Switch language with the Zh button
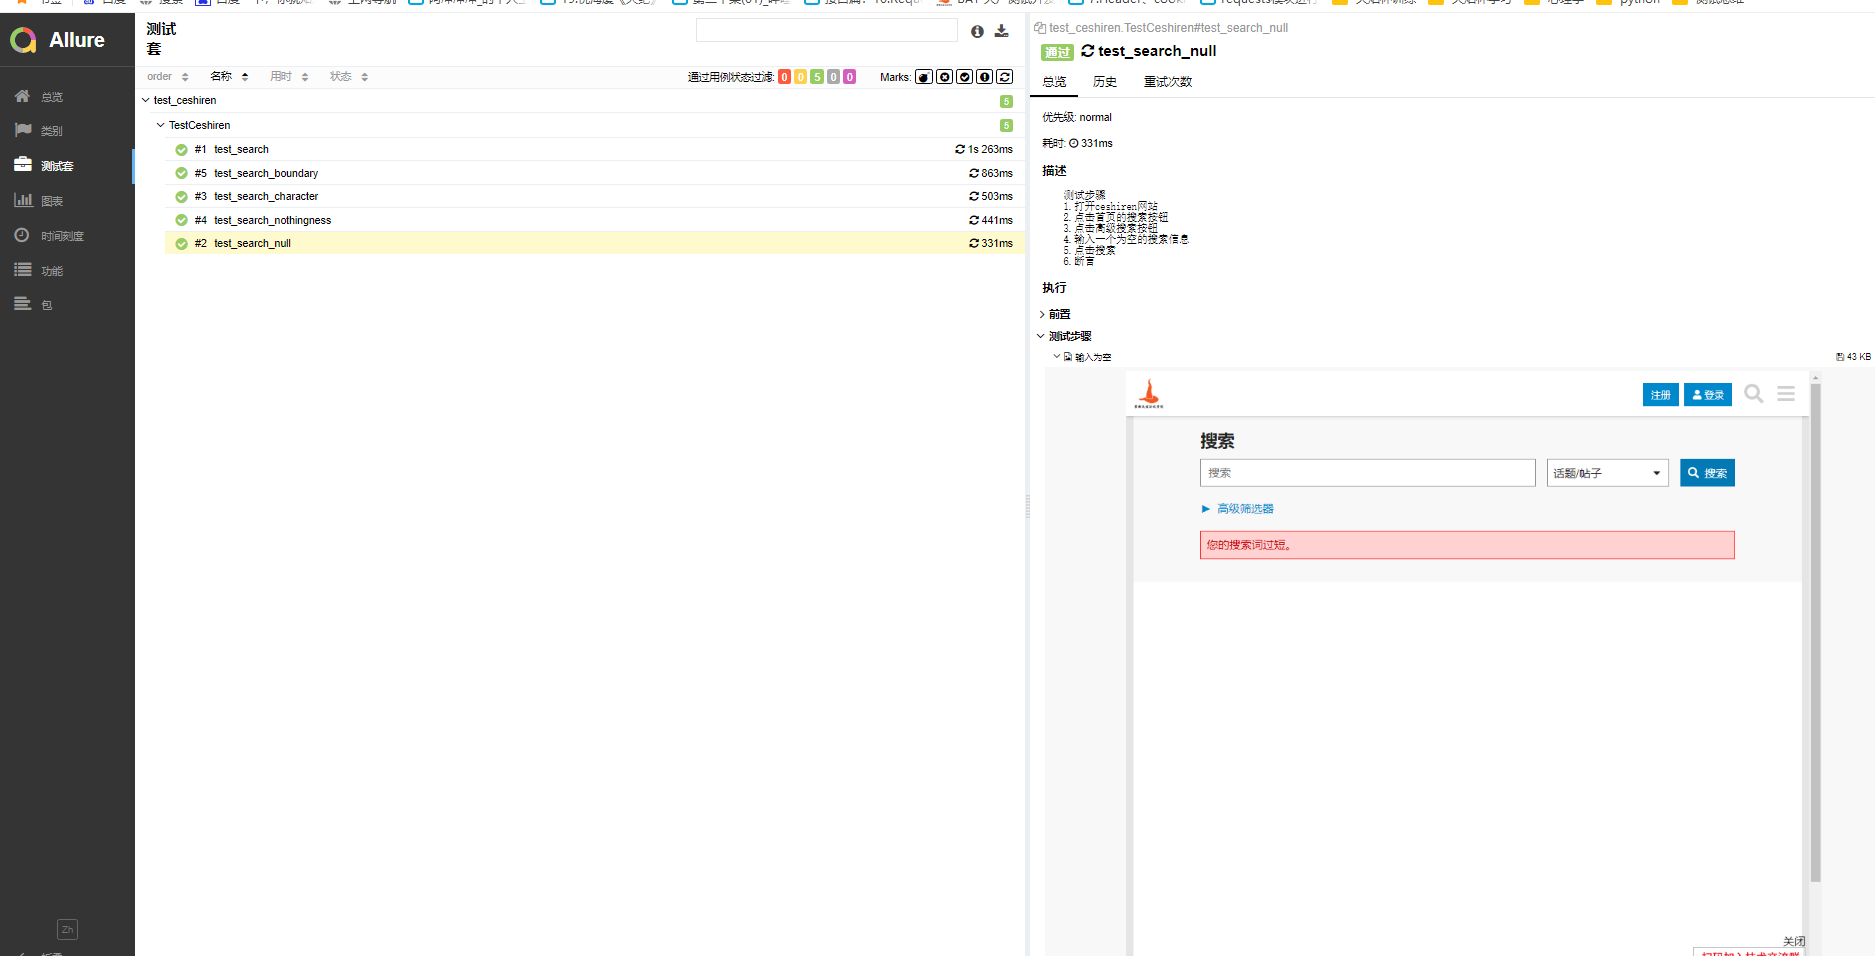Screen dimensions: 1875x956 67,930
